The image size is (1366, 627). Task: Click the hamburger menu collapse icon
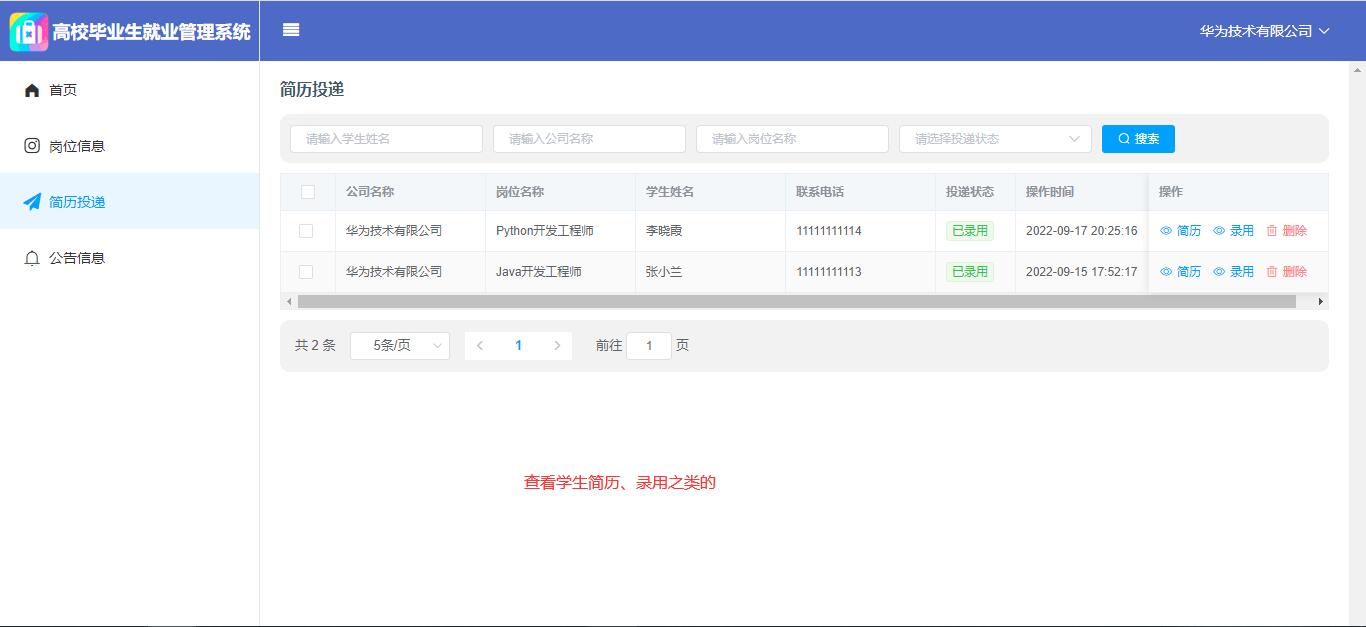click(x=291, y=30)
